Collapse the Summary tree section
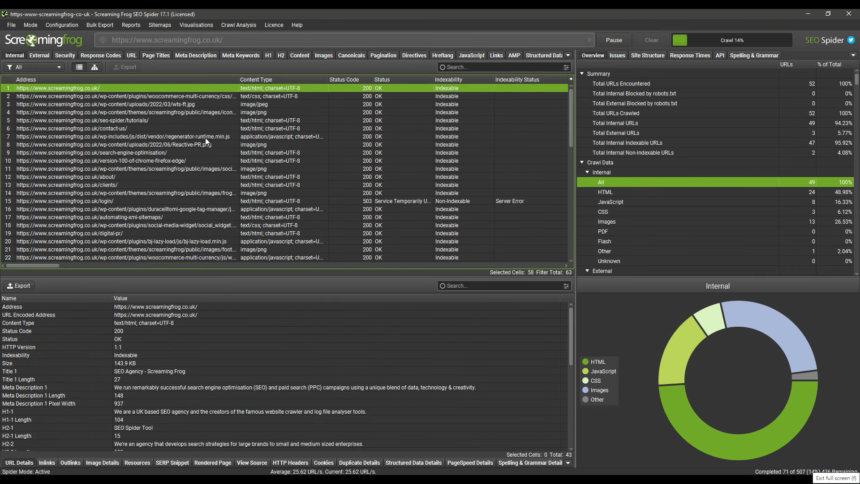This screenshot has height=484, width=860. (x=583, y=73)
